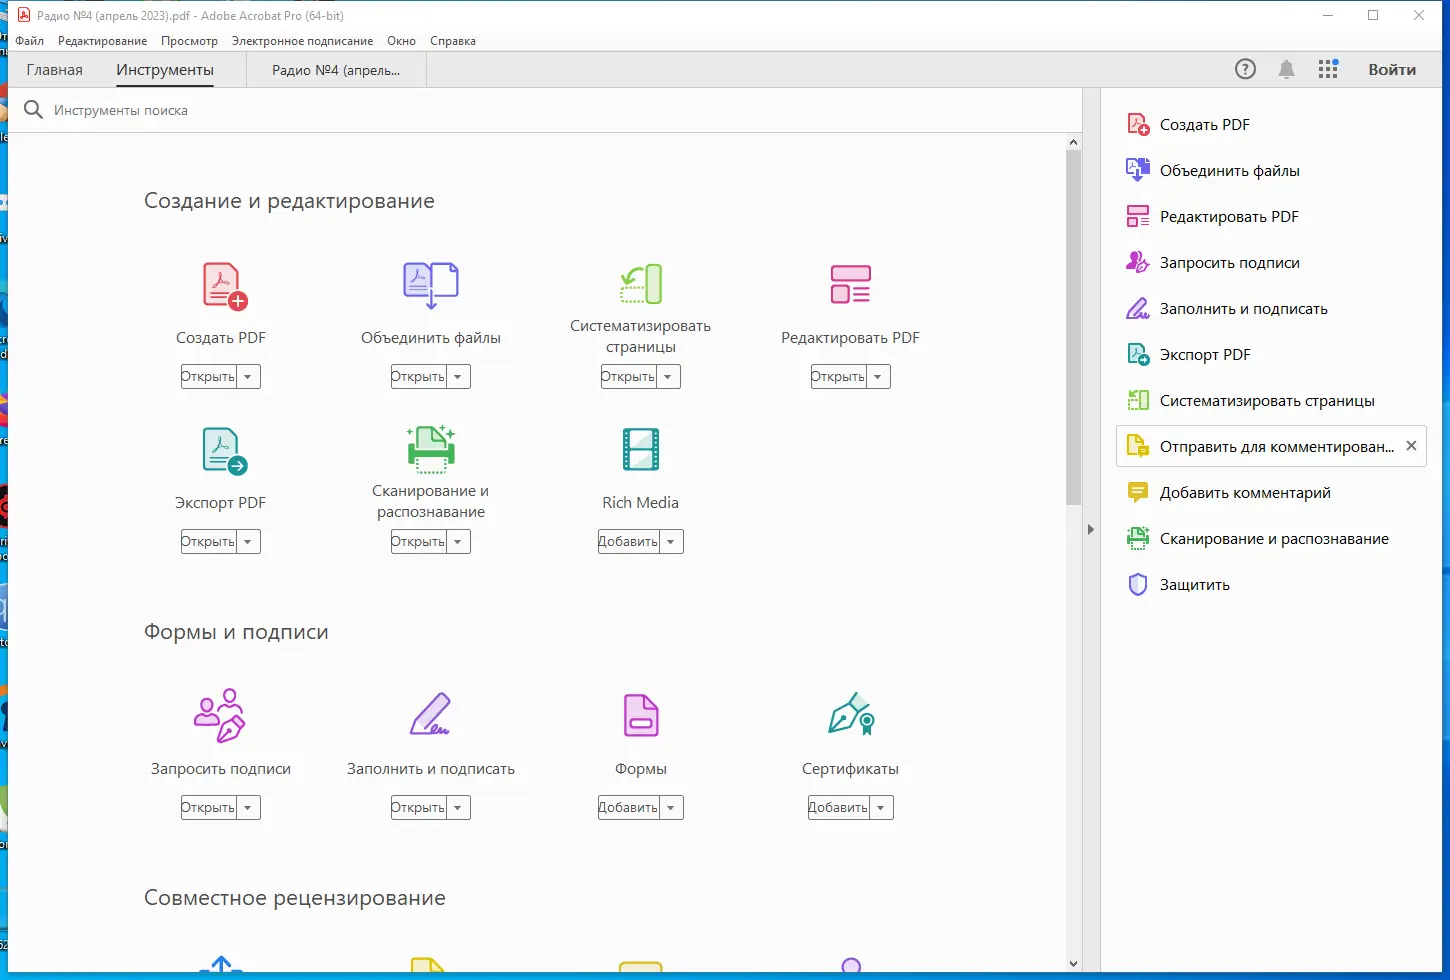1450x980 pixels.
Task: Open Запросить подписи from the right sidebar
Action: (1229, 262)
